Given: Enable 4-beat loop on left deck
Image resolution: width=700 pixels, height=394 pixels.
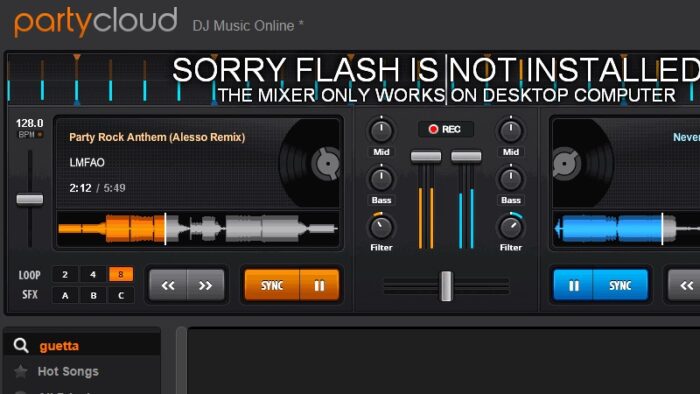Looking at the screenshot, I should 93,274.
